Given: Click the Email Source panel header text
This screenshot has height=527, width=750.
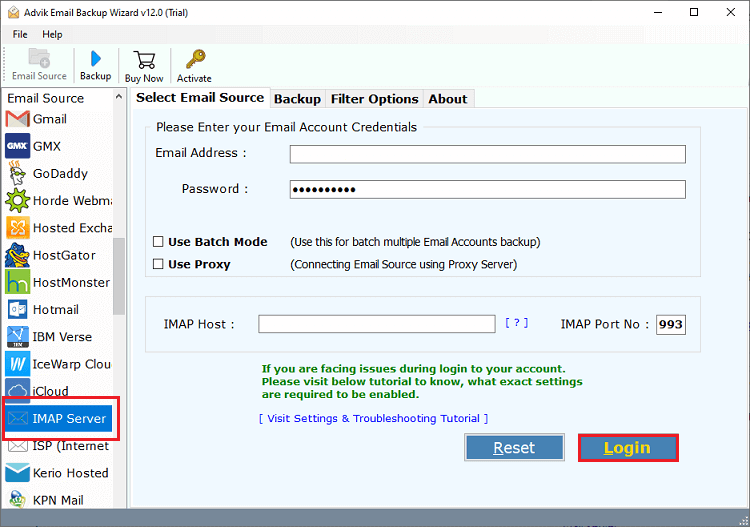Looking at the screenshot, I should click(x=45, y=99).
